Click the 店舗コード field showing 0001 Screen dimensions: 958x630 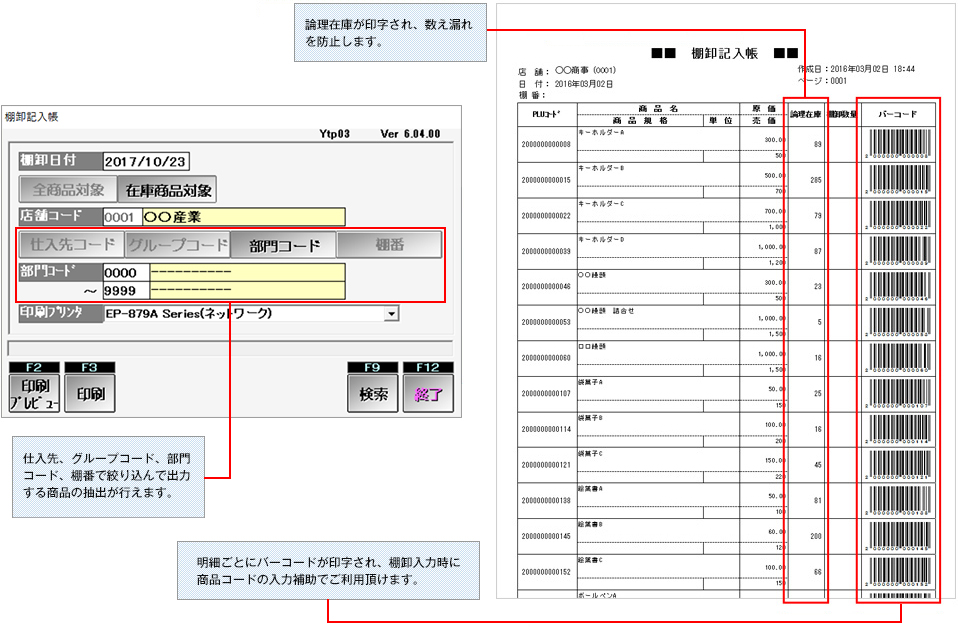(x=120, y=216)
